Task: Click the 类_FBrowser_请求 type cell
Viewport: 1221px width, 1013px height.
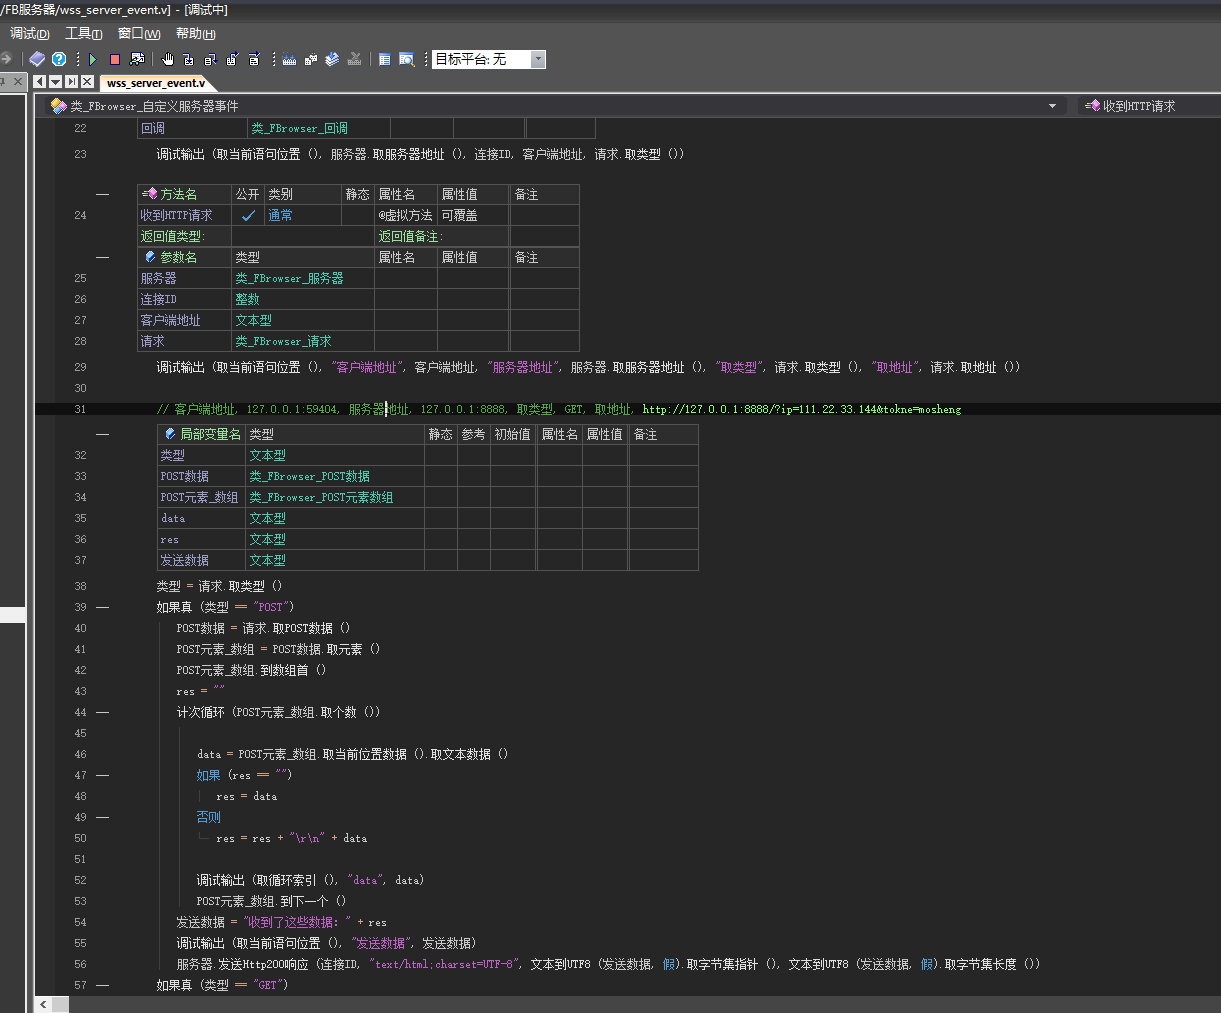Action: tap(303, 341)
